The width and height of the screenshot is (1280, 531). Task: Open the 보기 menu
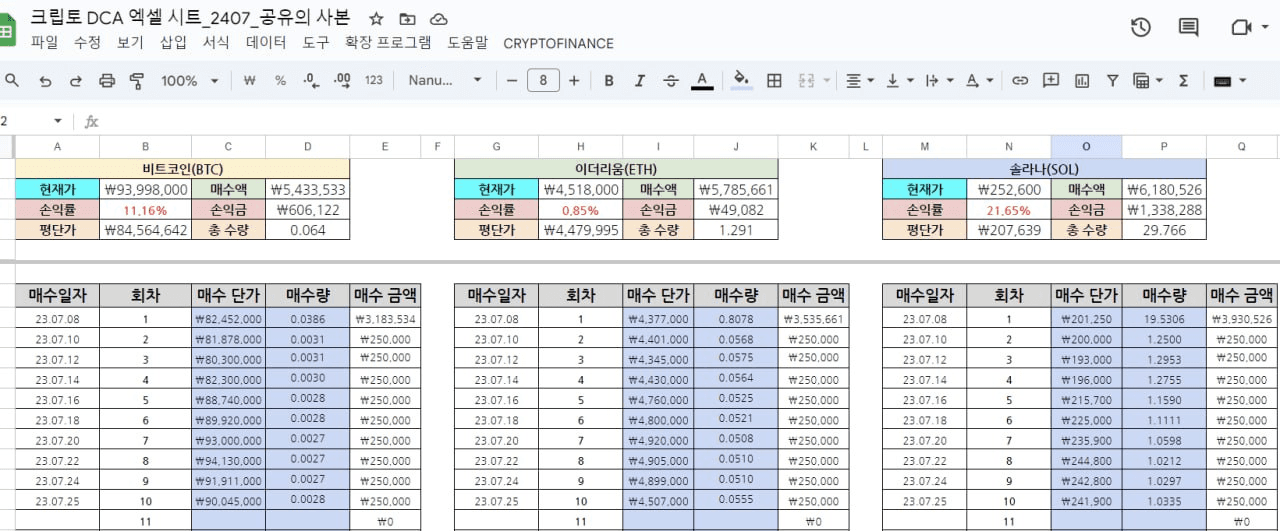[130, 43]
